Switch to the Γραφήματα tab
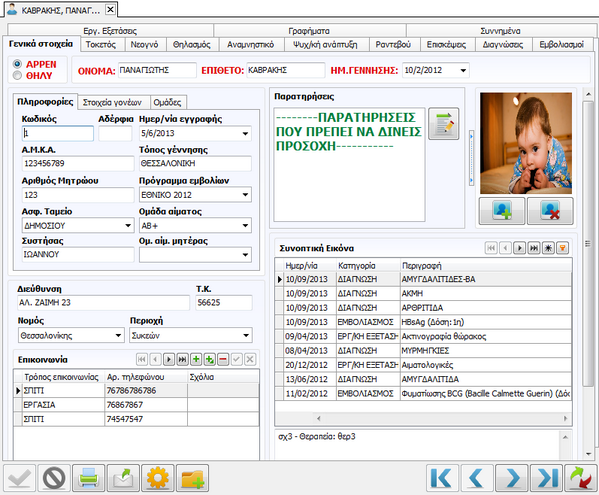Screen dimensions: 599x495 point(309,31)
